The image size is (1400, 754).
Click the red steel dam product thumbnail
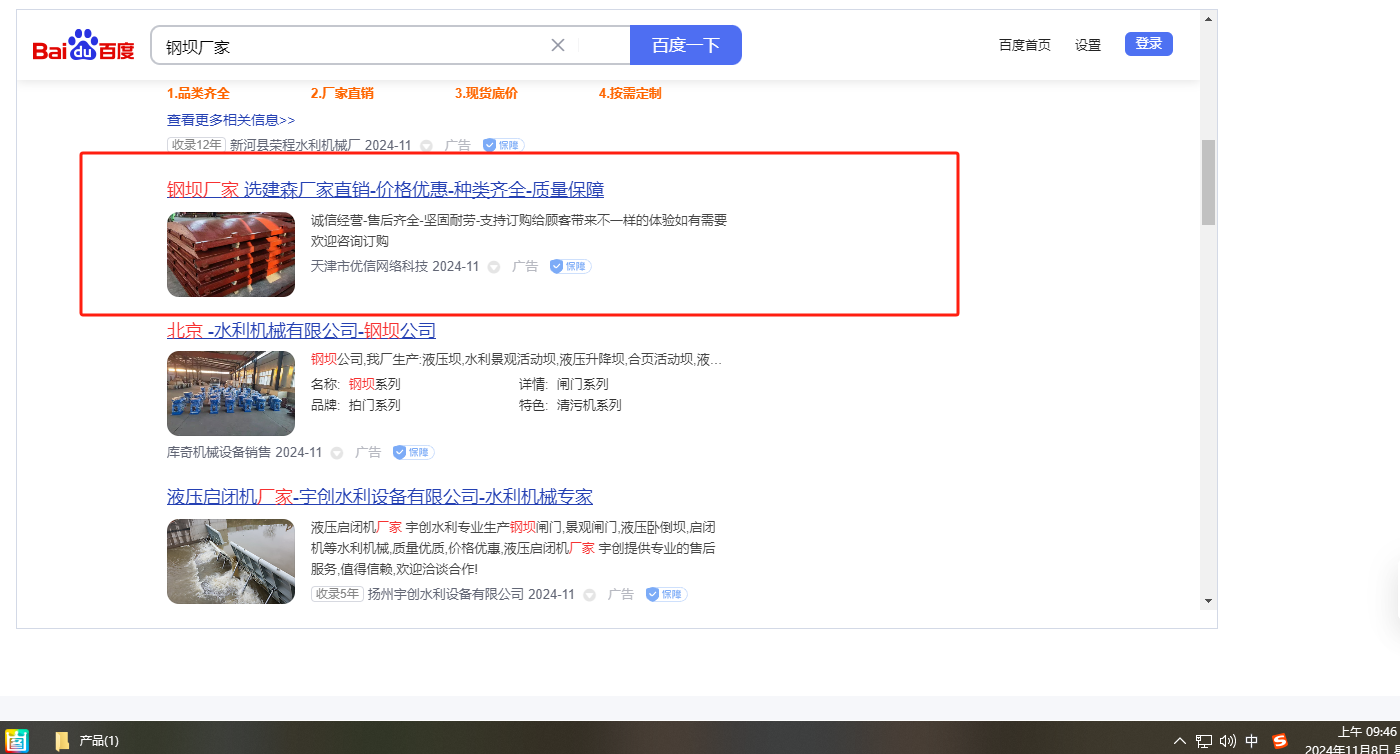231,254
